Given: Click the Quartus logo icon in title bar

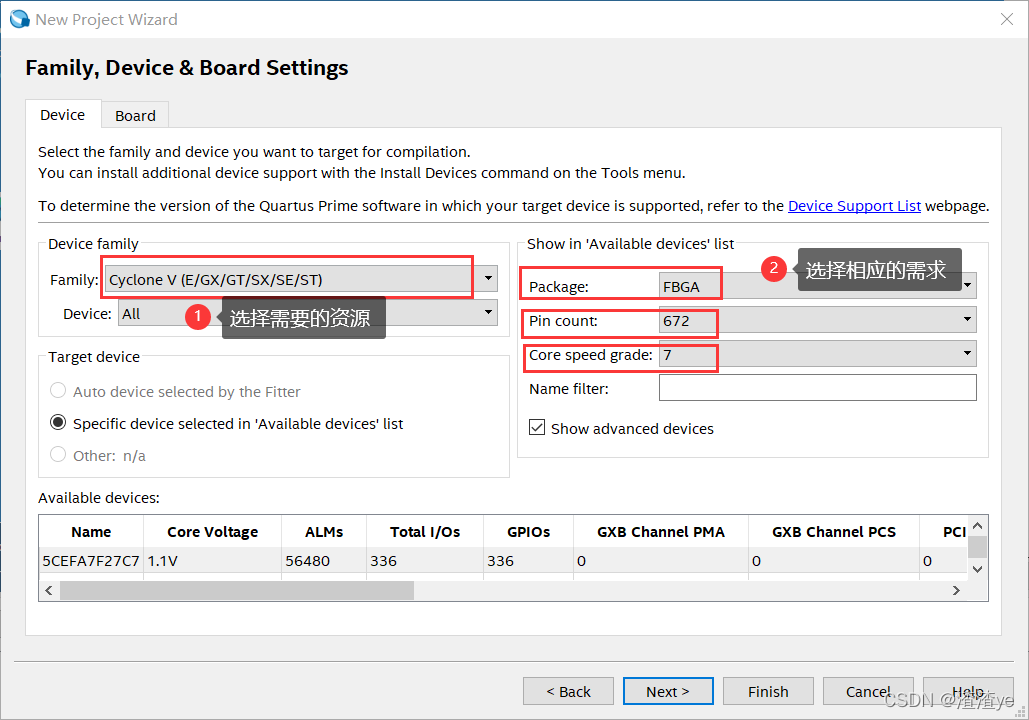Looking at the screenshot, I should pyautogui.click(x=20, y=19).
